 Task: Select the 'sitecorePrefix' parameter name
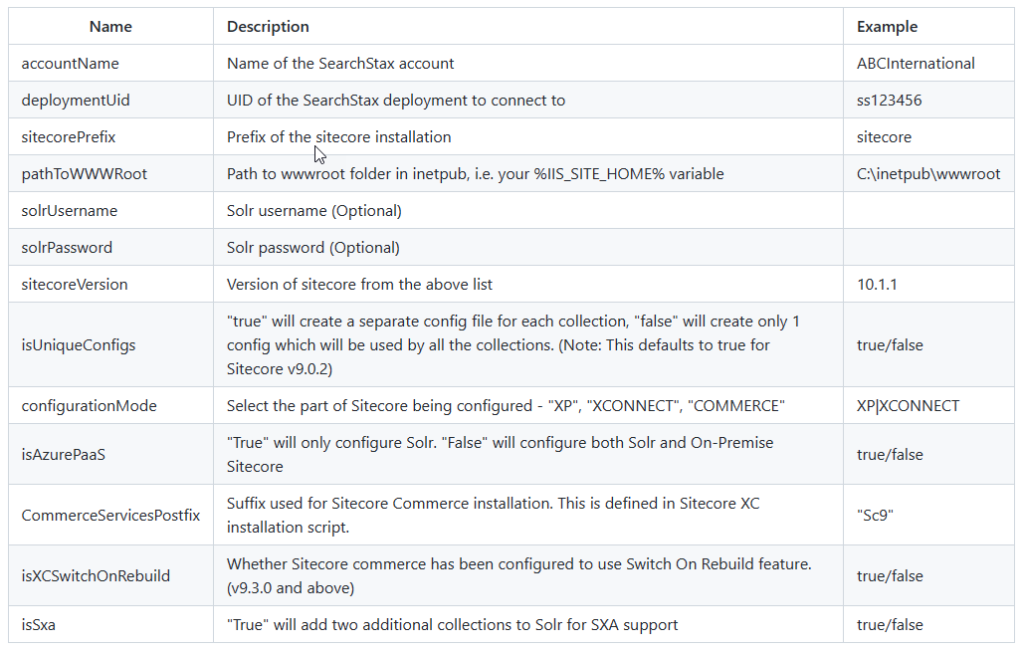tap(69, 137)
